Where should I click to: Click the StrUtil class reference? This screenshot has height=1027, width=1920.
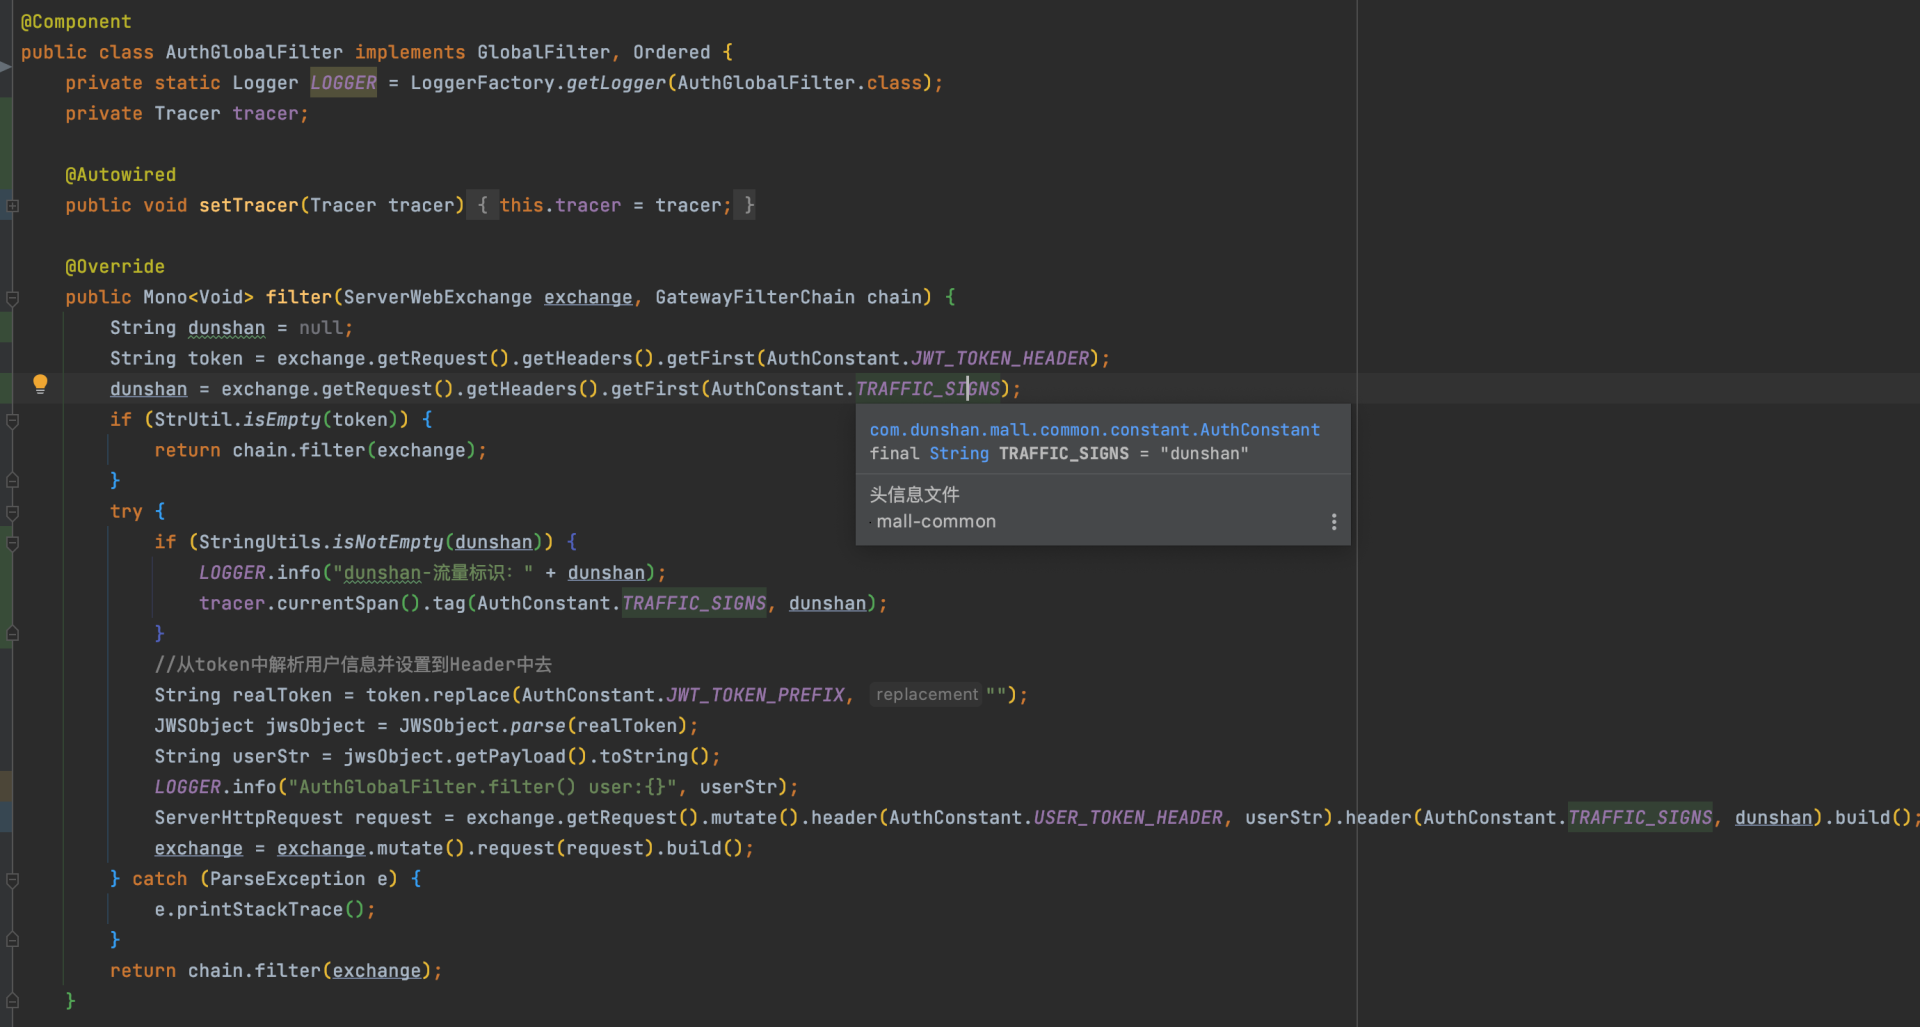tap(193, 420)
